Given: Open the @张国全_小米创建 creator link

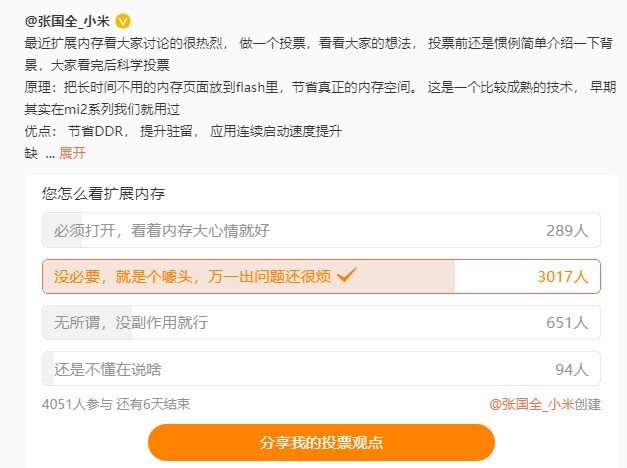Looking at the screenshot, I should [545, 404].
